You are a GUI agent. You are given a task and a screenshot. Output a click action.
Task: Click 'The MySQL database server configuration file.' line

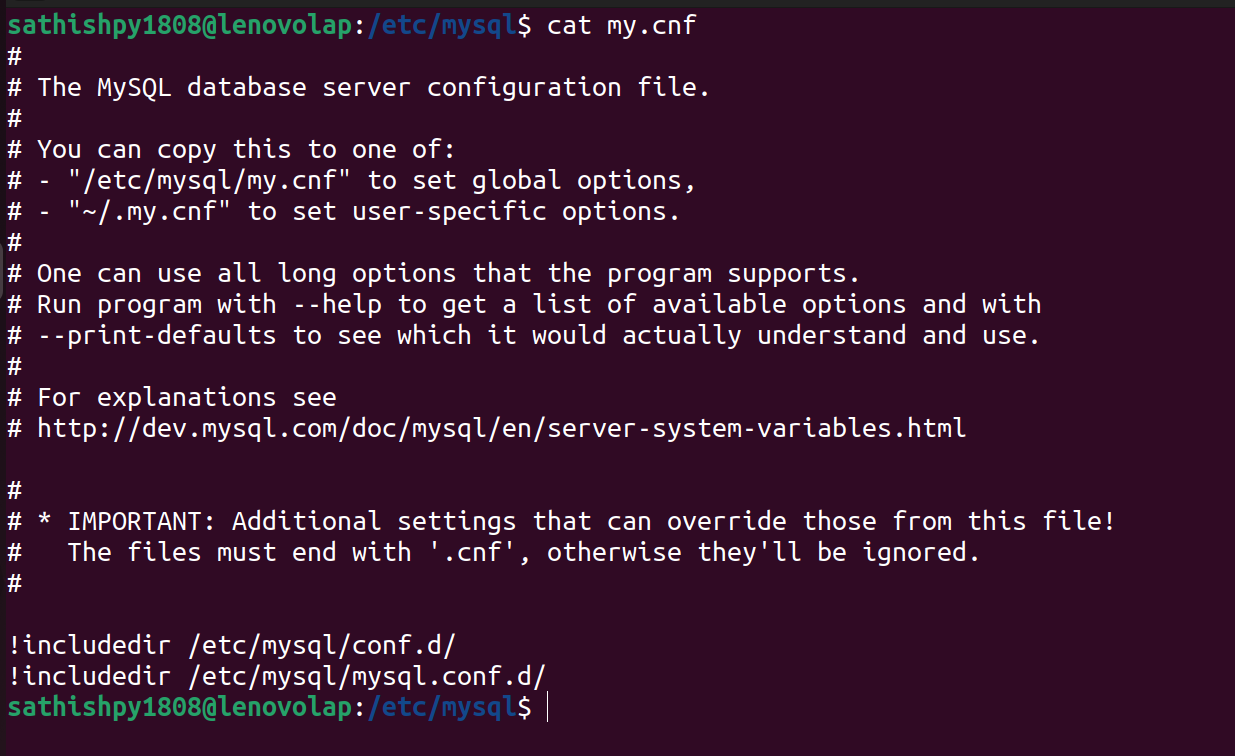pos(373,87)
